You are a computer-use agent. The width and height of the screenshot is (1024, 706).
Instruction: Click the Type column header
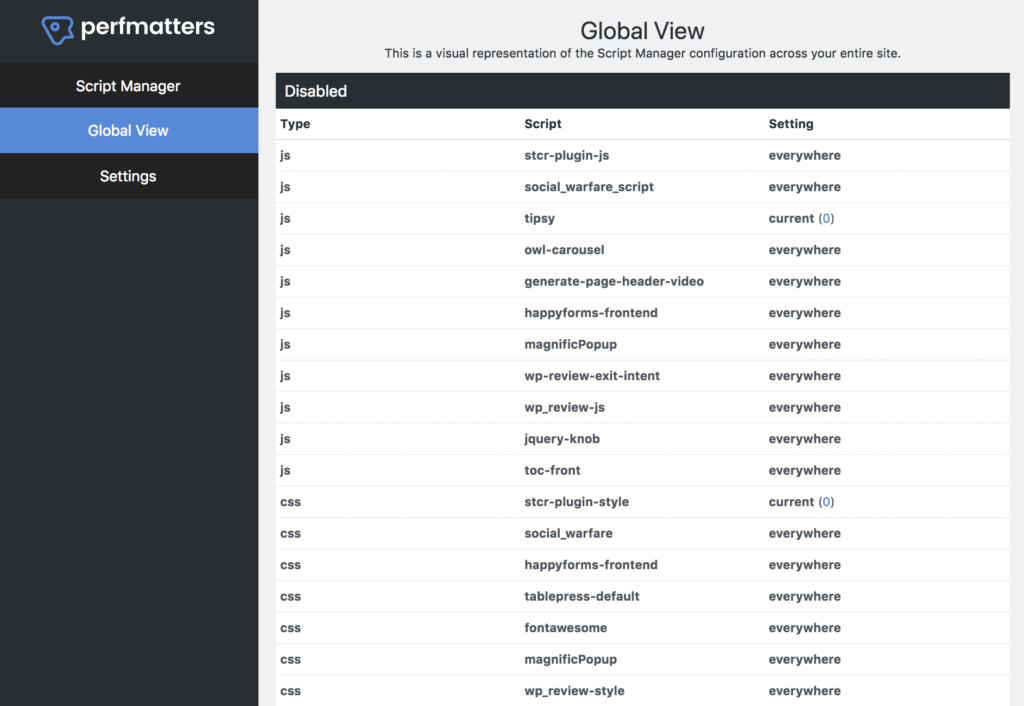pos(290,124)
